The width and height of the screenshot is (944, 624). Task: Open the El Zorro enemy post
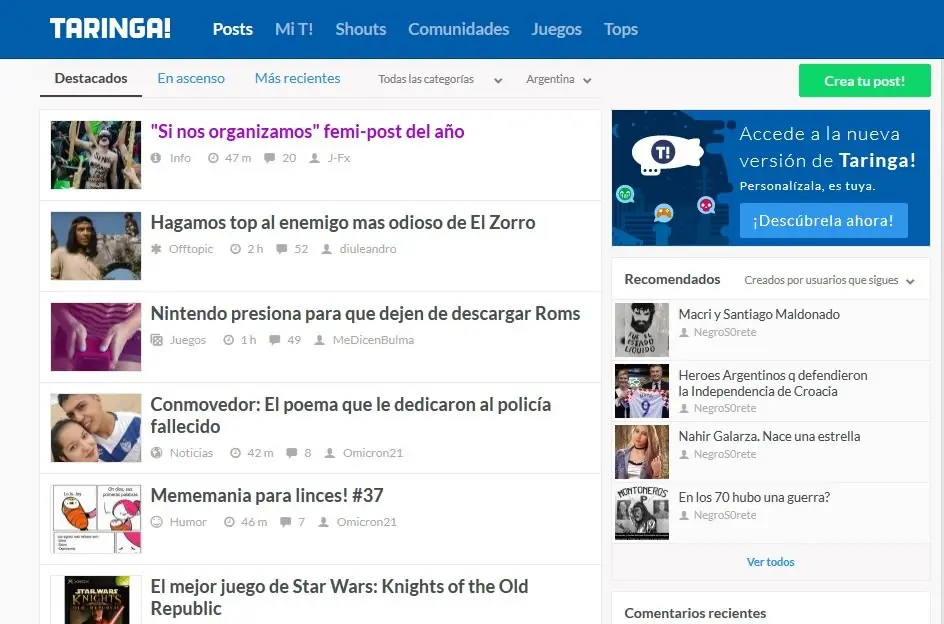(343, 222)
